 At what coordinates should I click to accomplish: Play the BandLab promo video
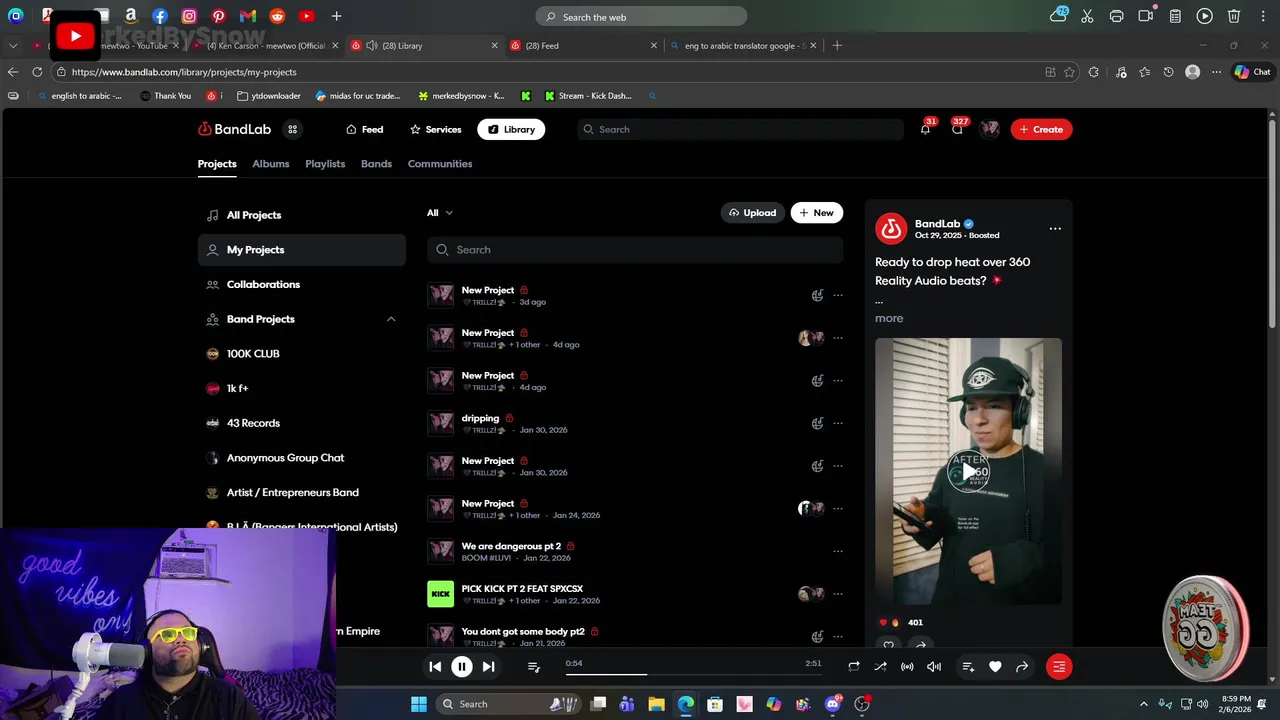[968, 472]
